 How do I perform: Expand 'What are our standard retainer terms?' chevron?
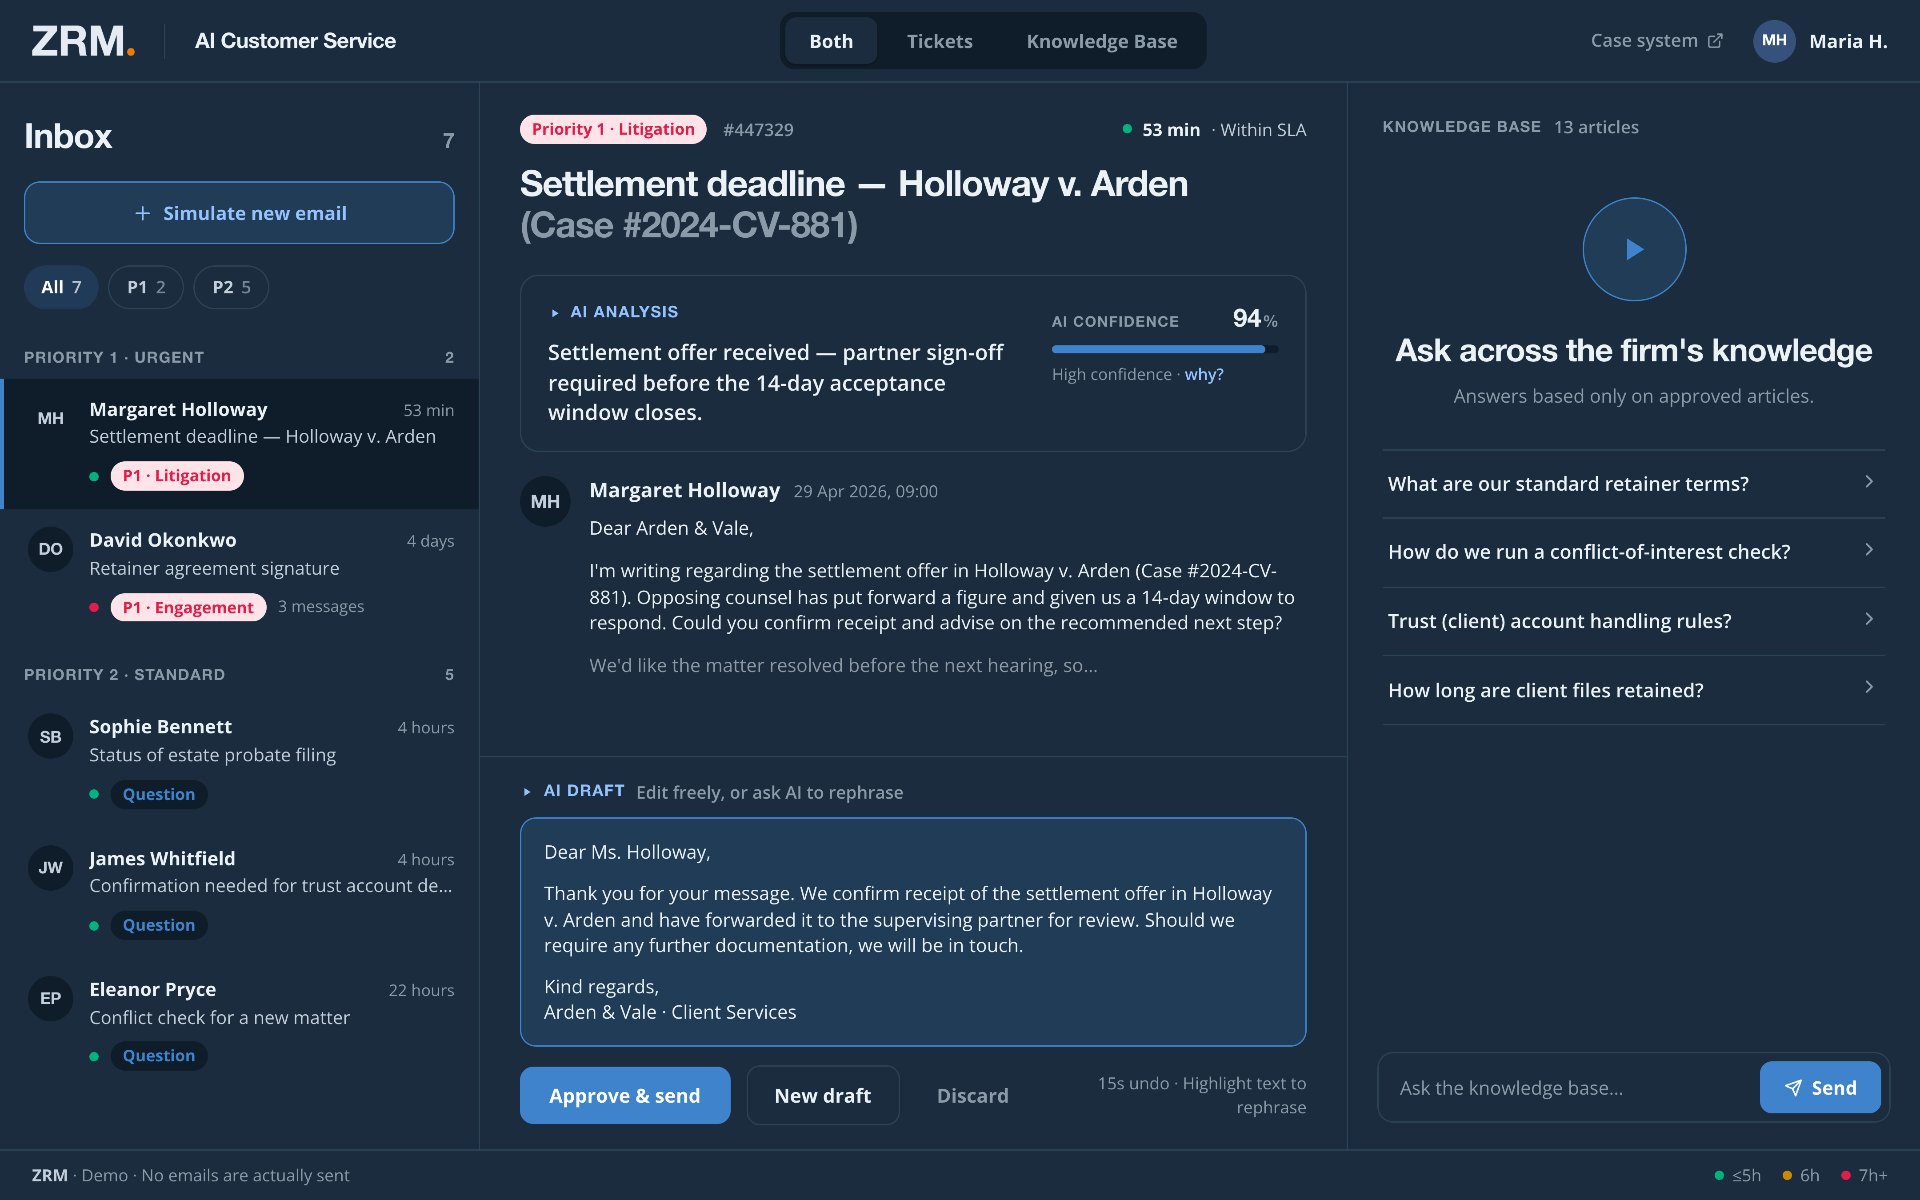pos(1869,482)
